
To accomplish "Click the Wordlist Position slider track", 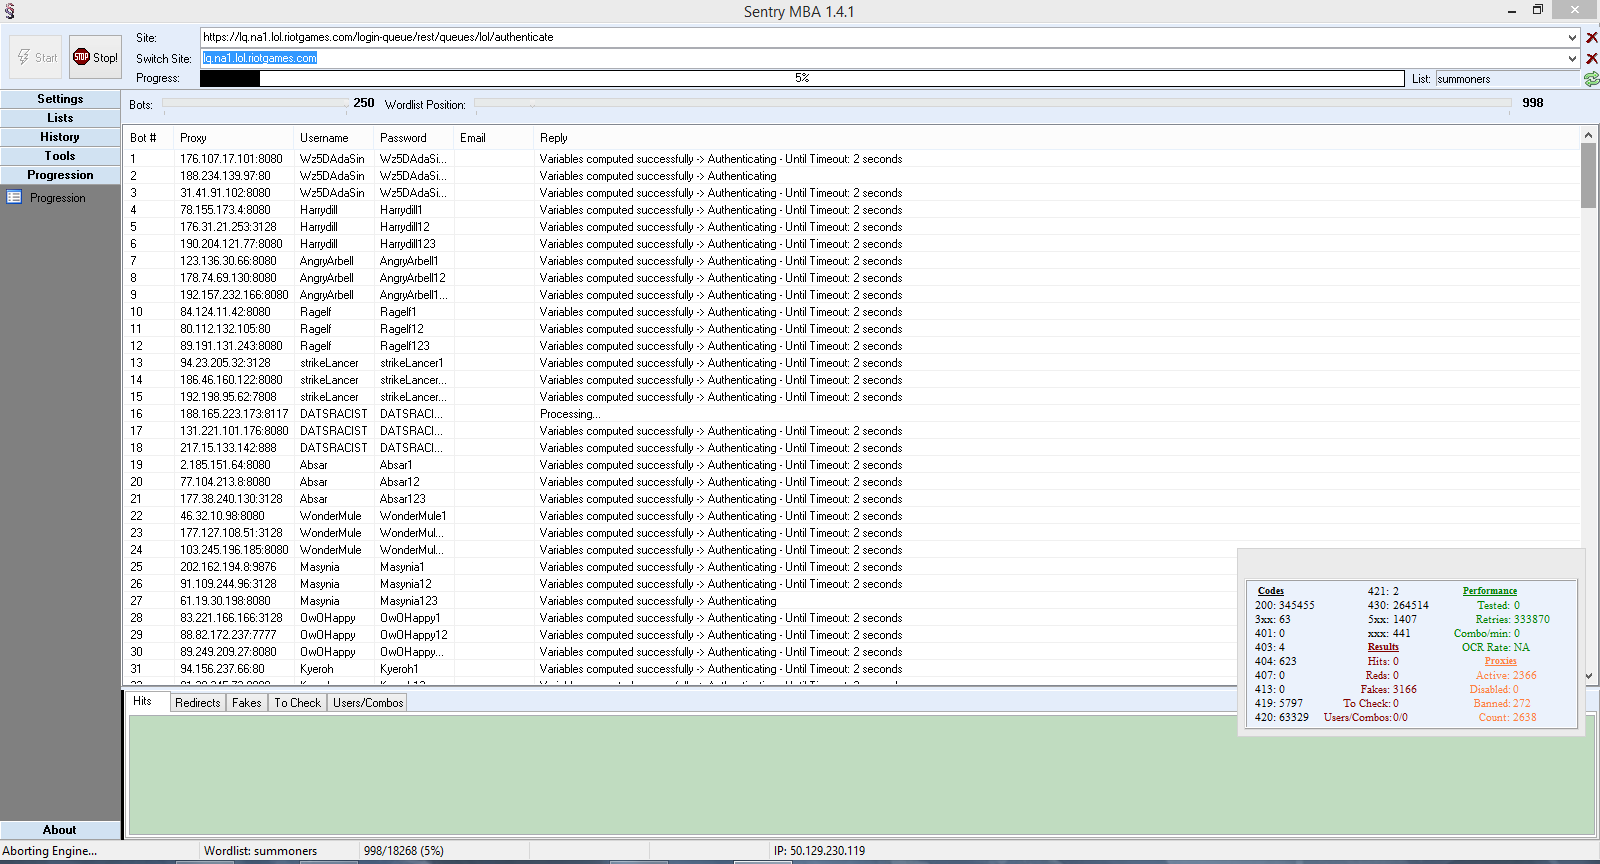I will (992, 103).
